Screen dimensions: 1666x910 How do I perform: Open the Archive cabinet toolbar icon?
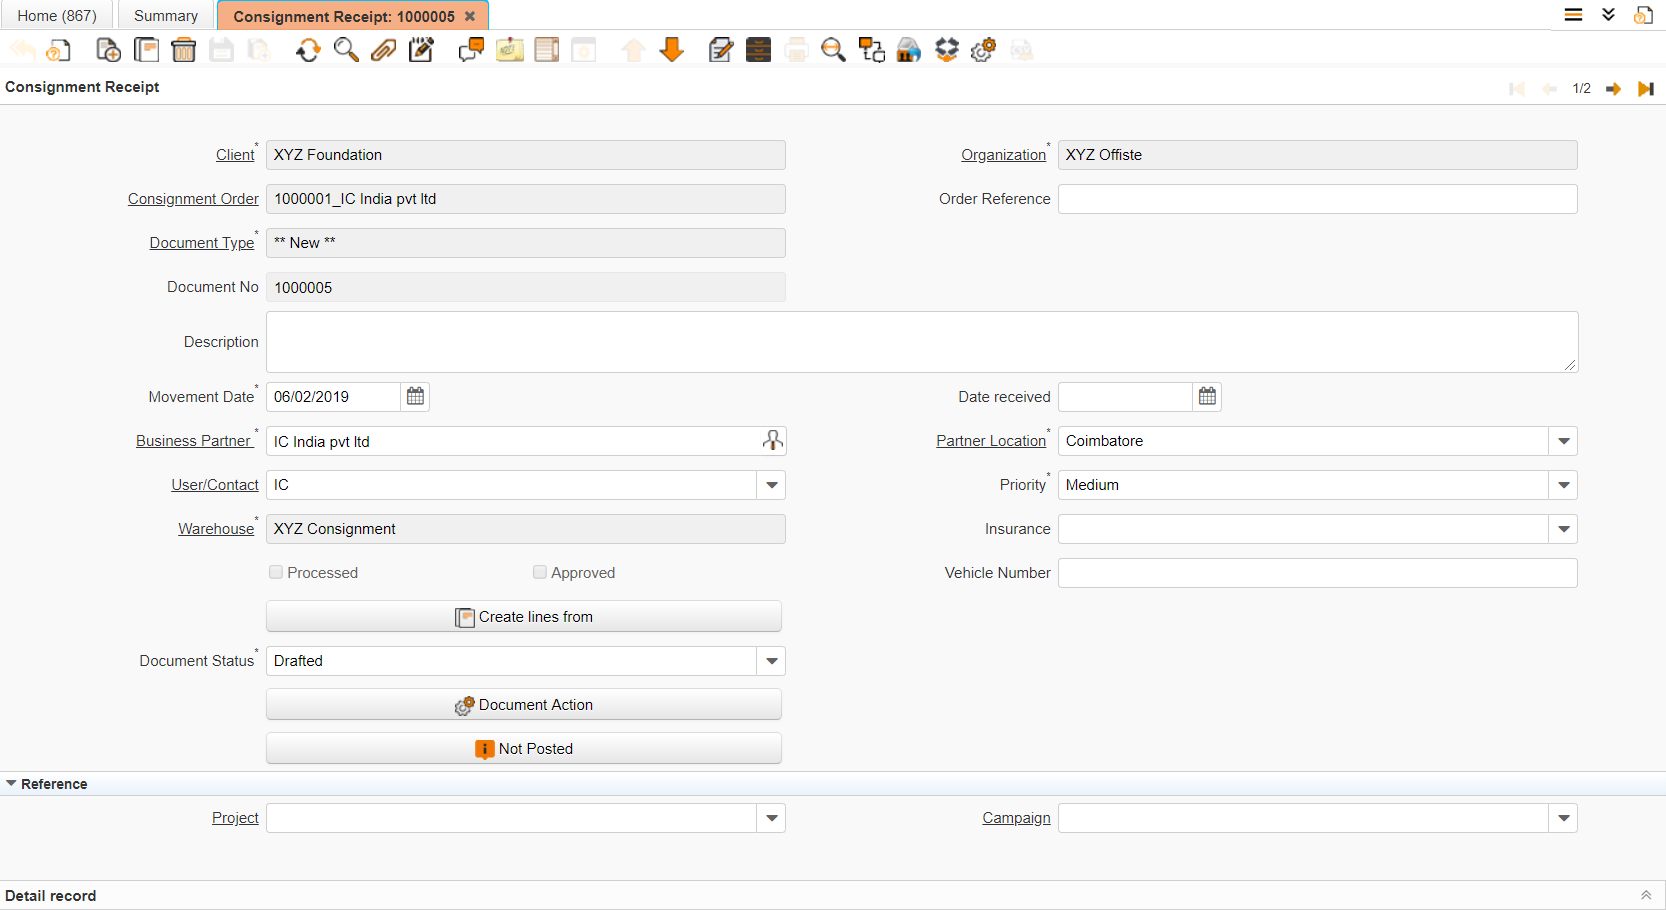pyautogui.click(x=759, y=50)
